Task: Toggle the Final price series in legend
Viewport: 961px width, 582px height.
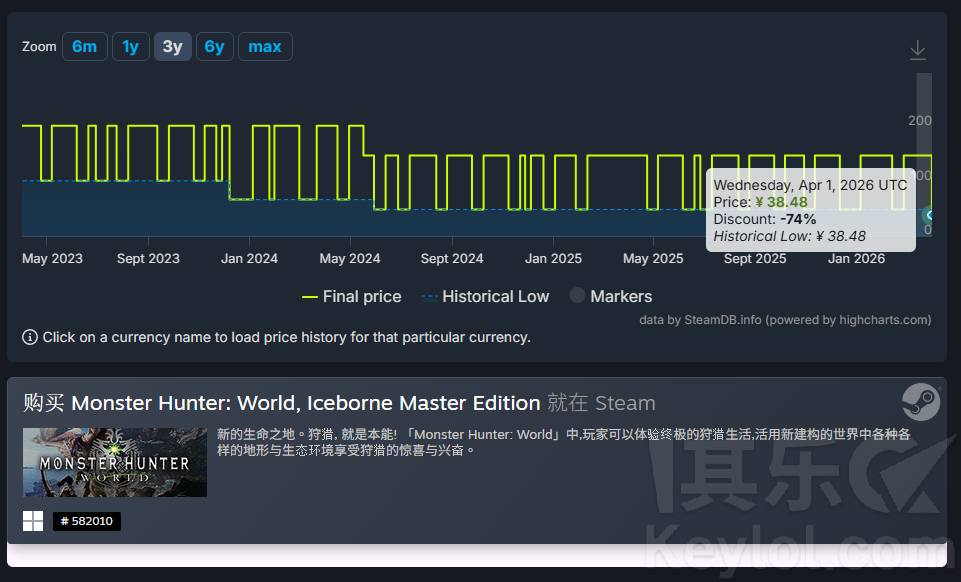Action: tap(351, 297)
